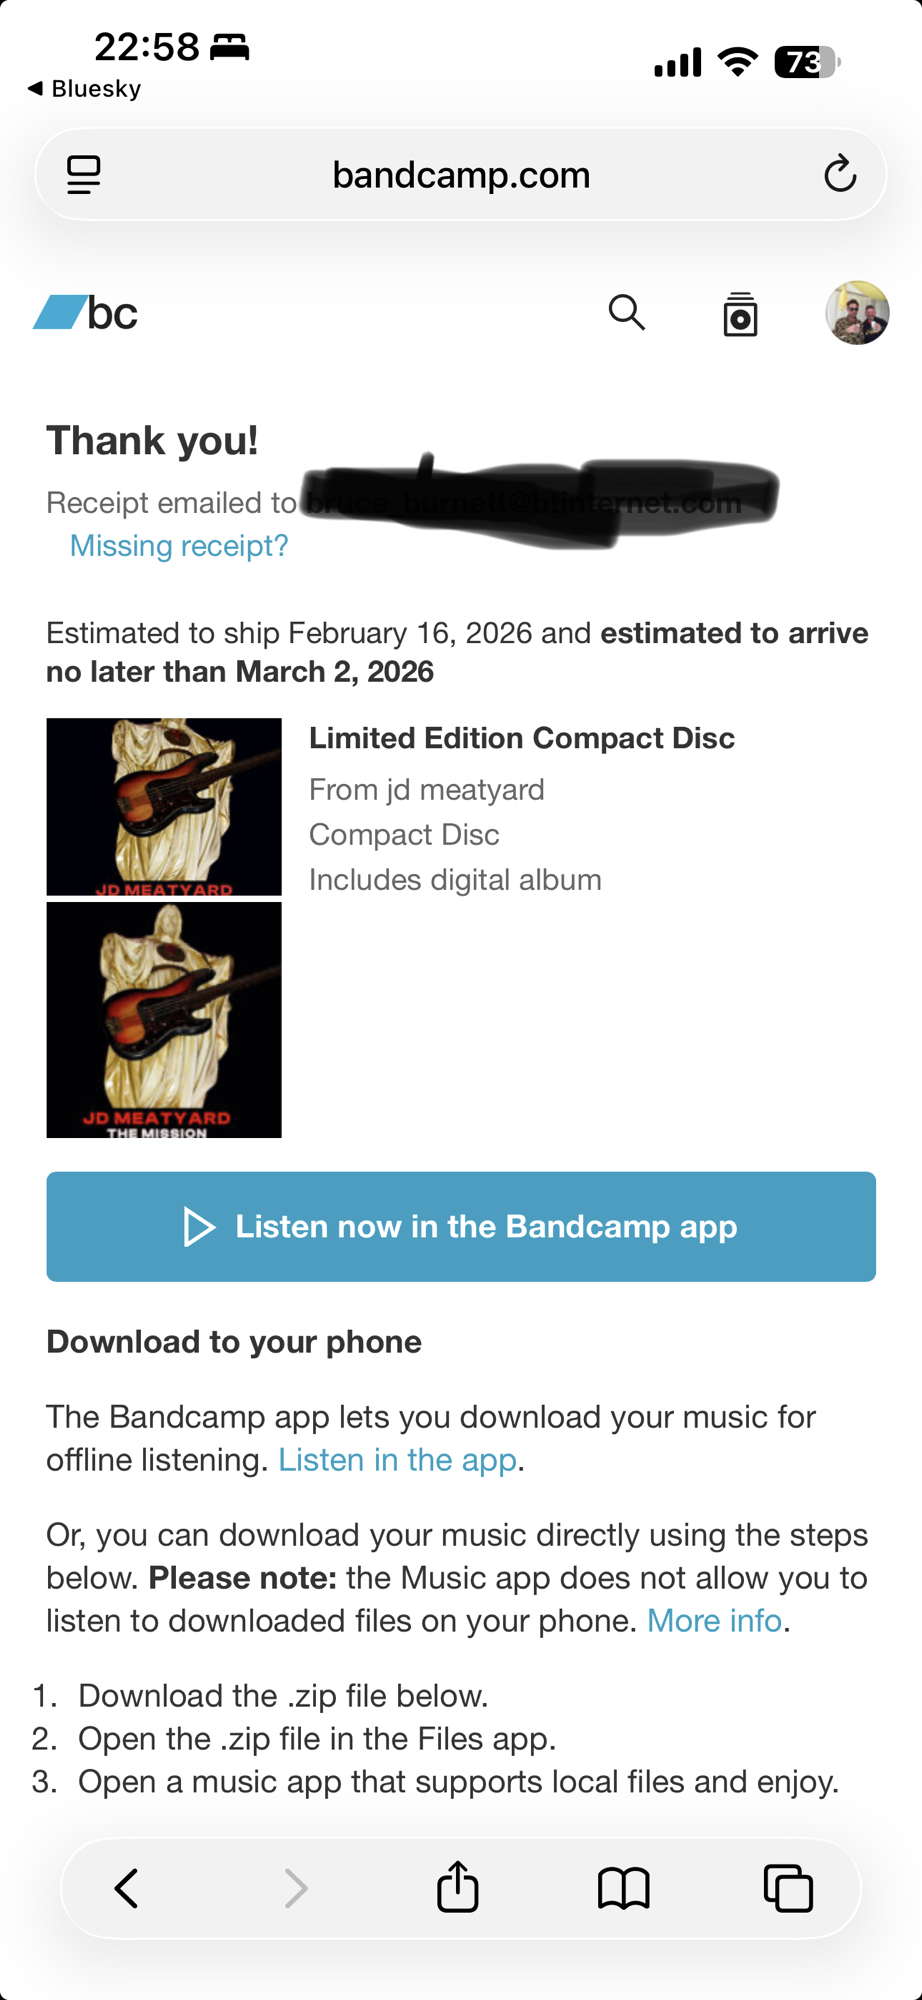
Task: Open Safari bookmarks book icon
Action: click(x=623, y=1889)
